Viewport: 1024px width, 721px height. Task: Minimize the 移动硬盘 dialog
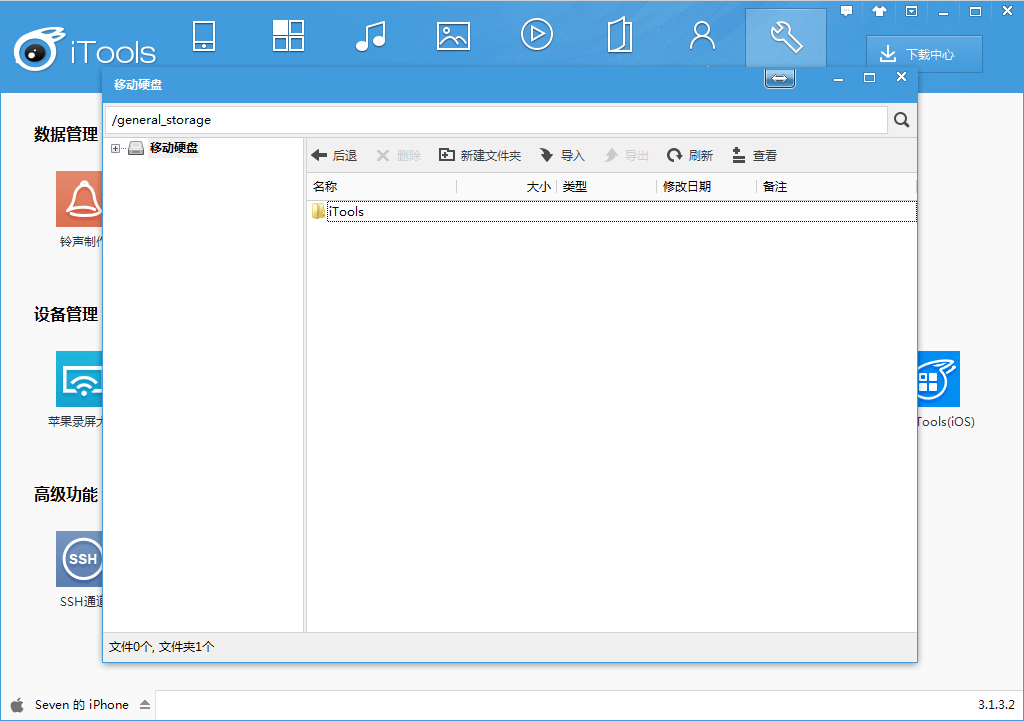click(x=839, y=78)
